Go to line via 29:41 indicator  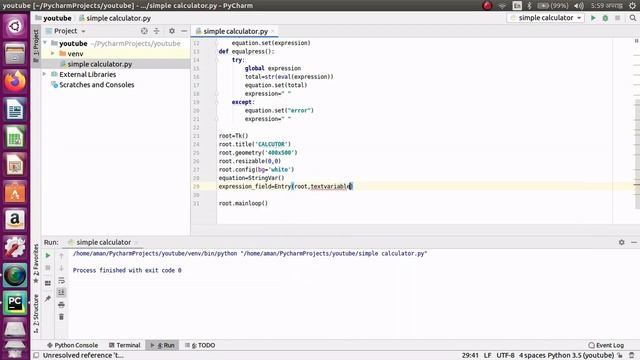click(x=470, y=356)
